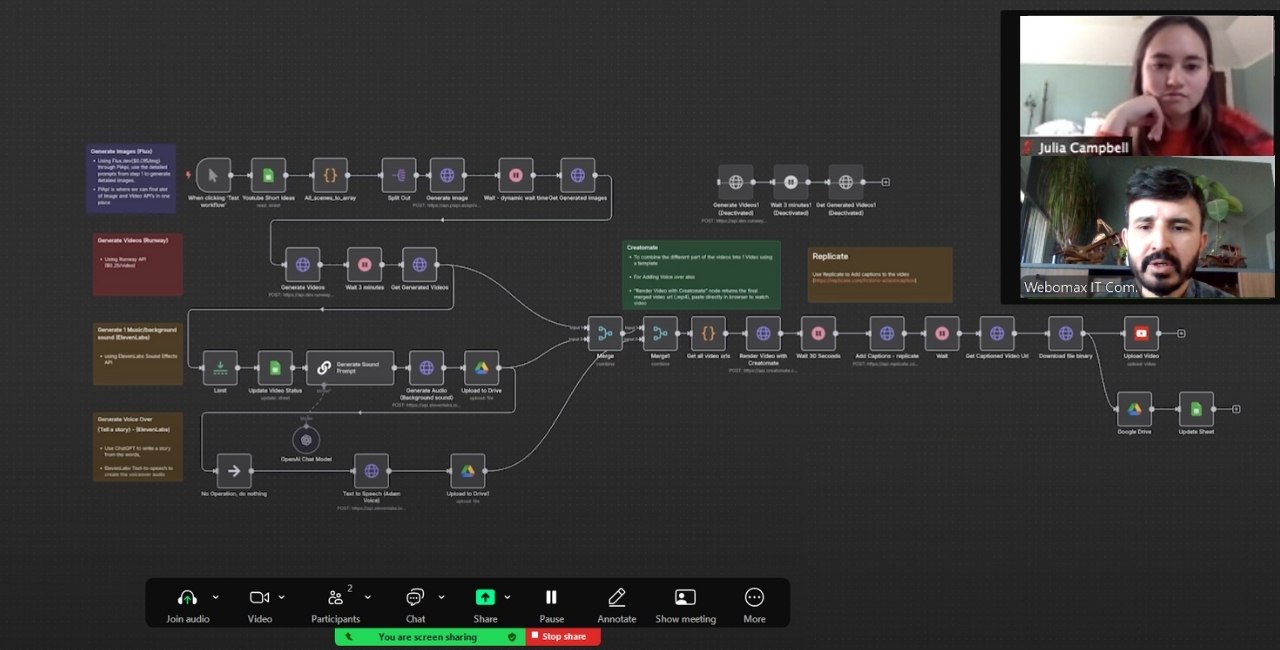Image resolution: width=1280 pixels, height=650 pixels.
Task: Click the OpenAI Chat Model circle node
Action: click(306, 438)
